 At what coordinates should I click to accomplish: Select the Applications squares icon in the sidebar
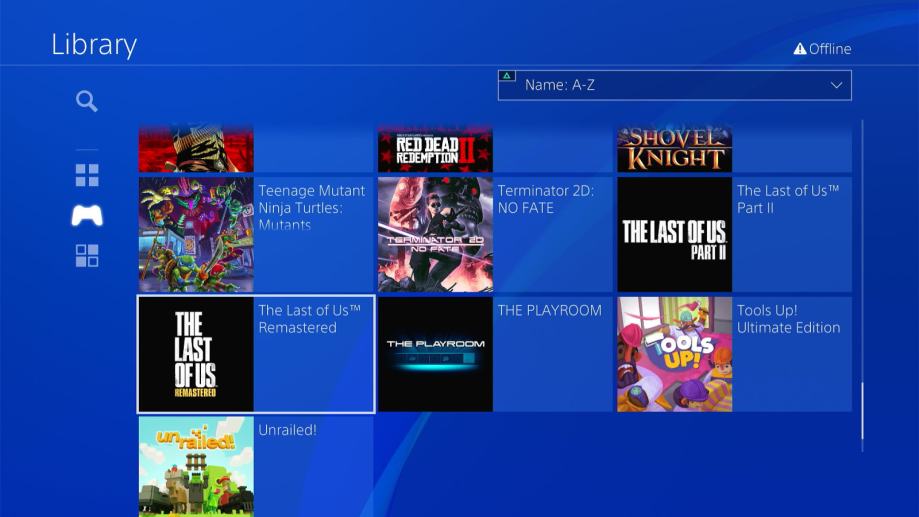click(87, 256)
